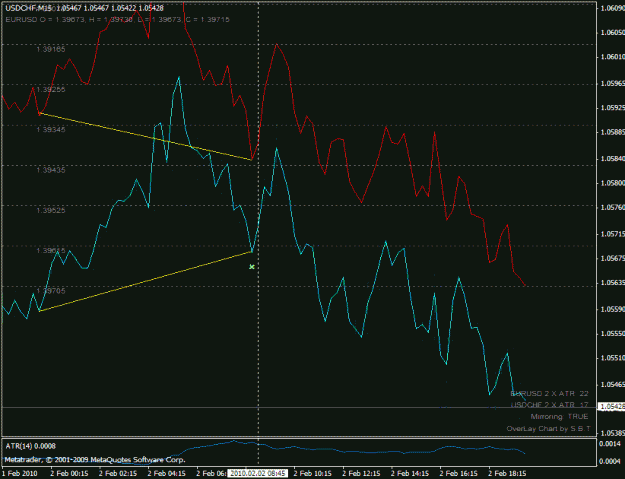This screenshot has height=479, width=625.
Task: Click the 1.06010 price scale value
Action: tap(613, 57)
